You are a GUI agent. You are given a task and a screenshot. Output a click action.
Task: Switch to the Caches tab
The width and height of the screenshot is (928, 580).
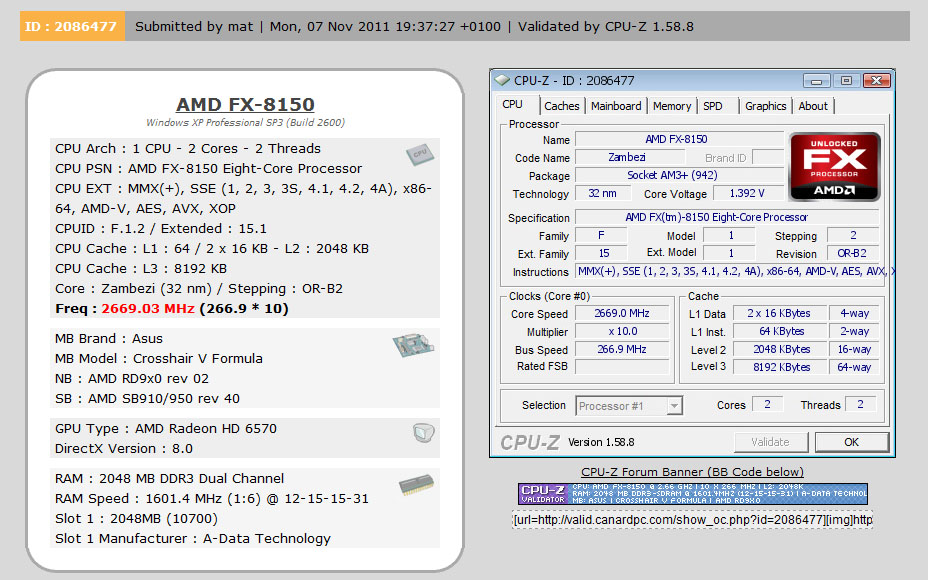[x=562, y=106]
